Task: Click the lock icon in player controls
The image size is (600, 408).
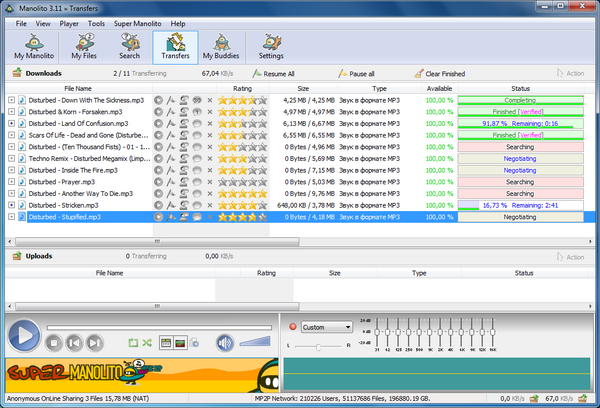Action: tap(194, 343)
